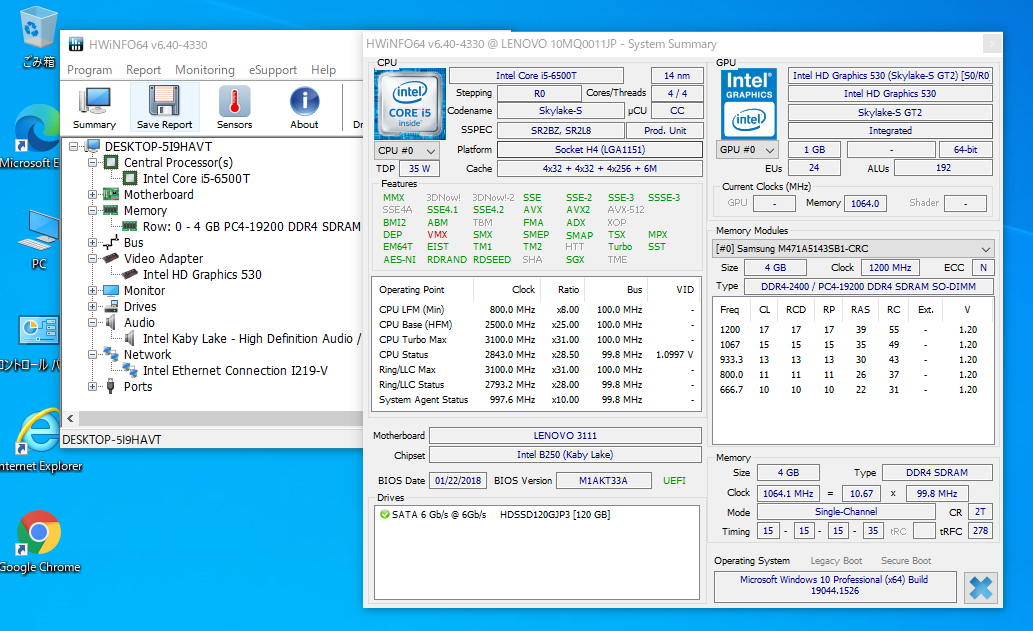Open the Control Panel desktop icon
This screenshot has height=631, width=1033.
[x=40, y=330]
